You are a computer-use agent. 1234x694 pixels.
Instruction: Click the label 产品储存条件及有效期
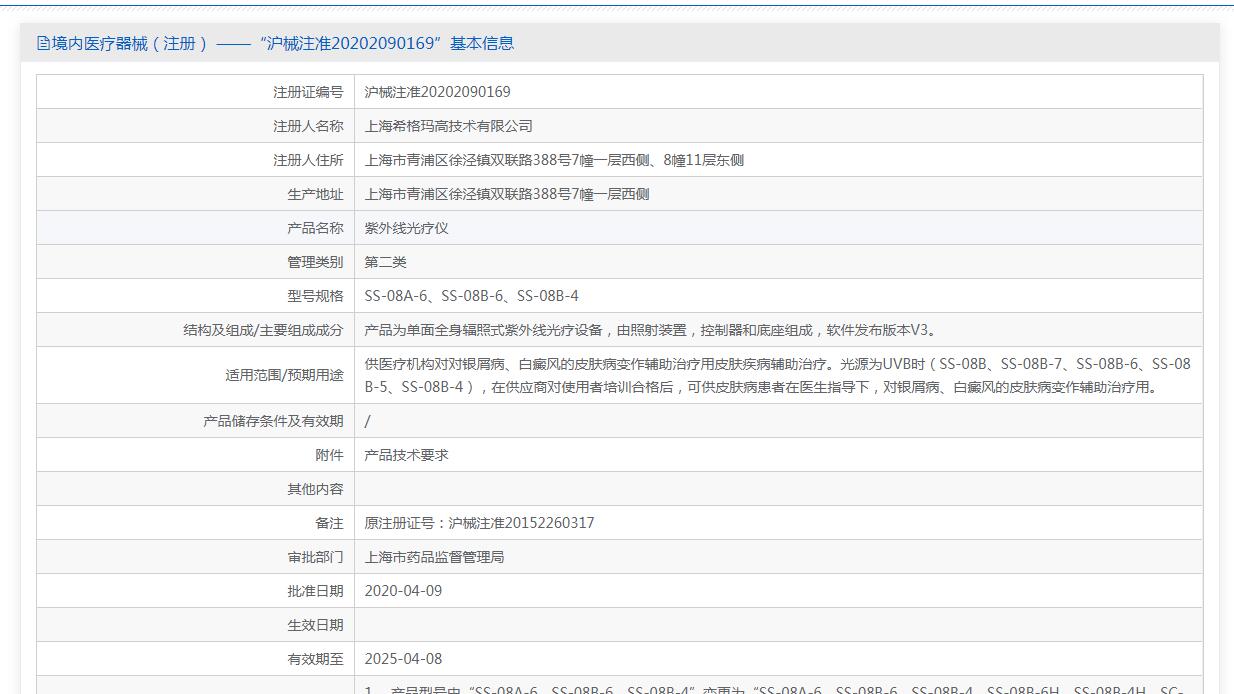tap(273, 421)
